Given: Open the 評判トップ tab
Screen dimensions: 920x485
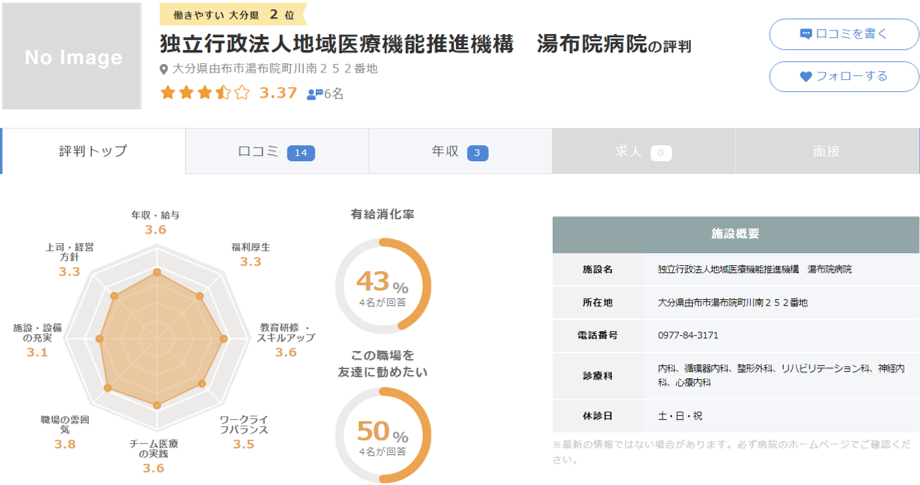Looking at the screenshot, I should [x=93, y=151].
